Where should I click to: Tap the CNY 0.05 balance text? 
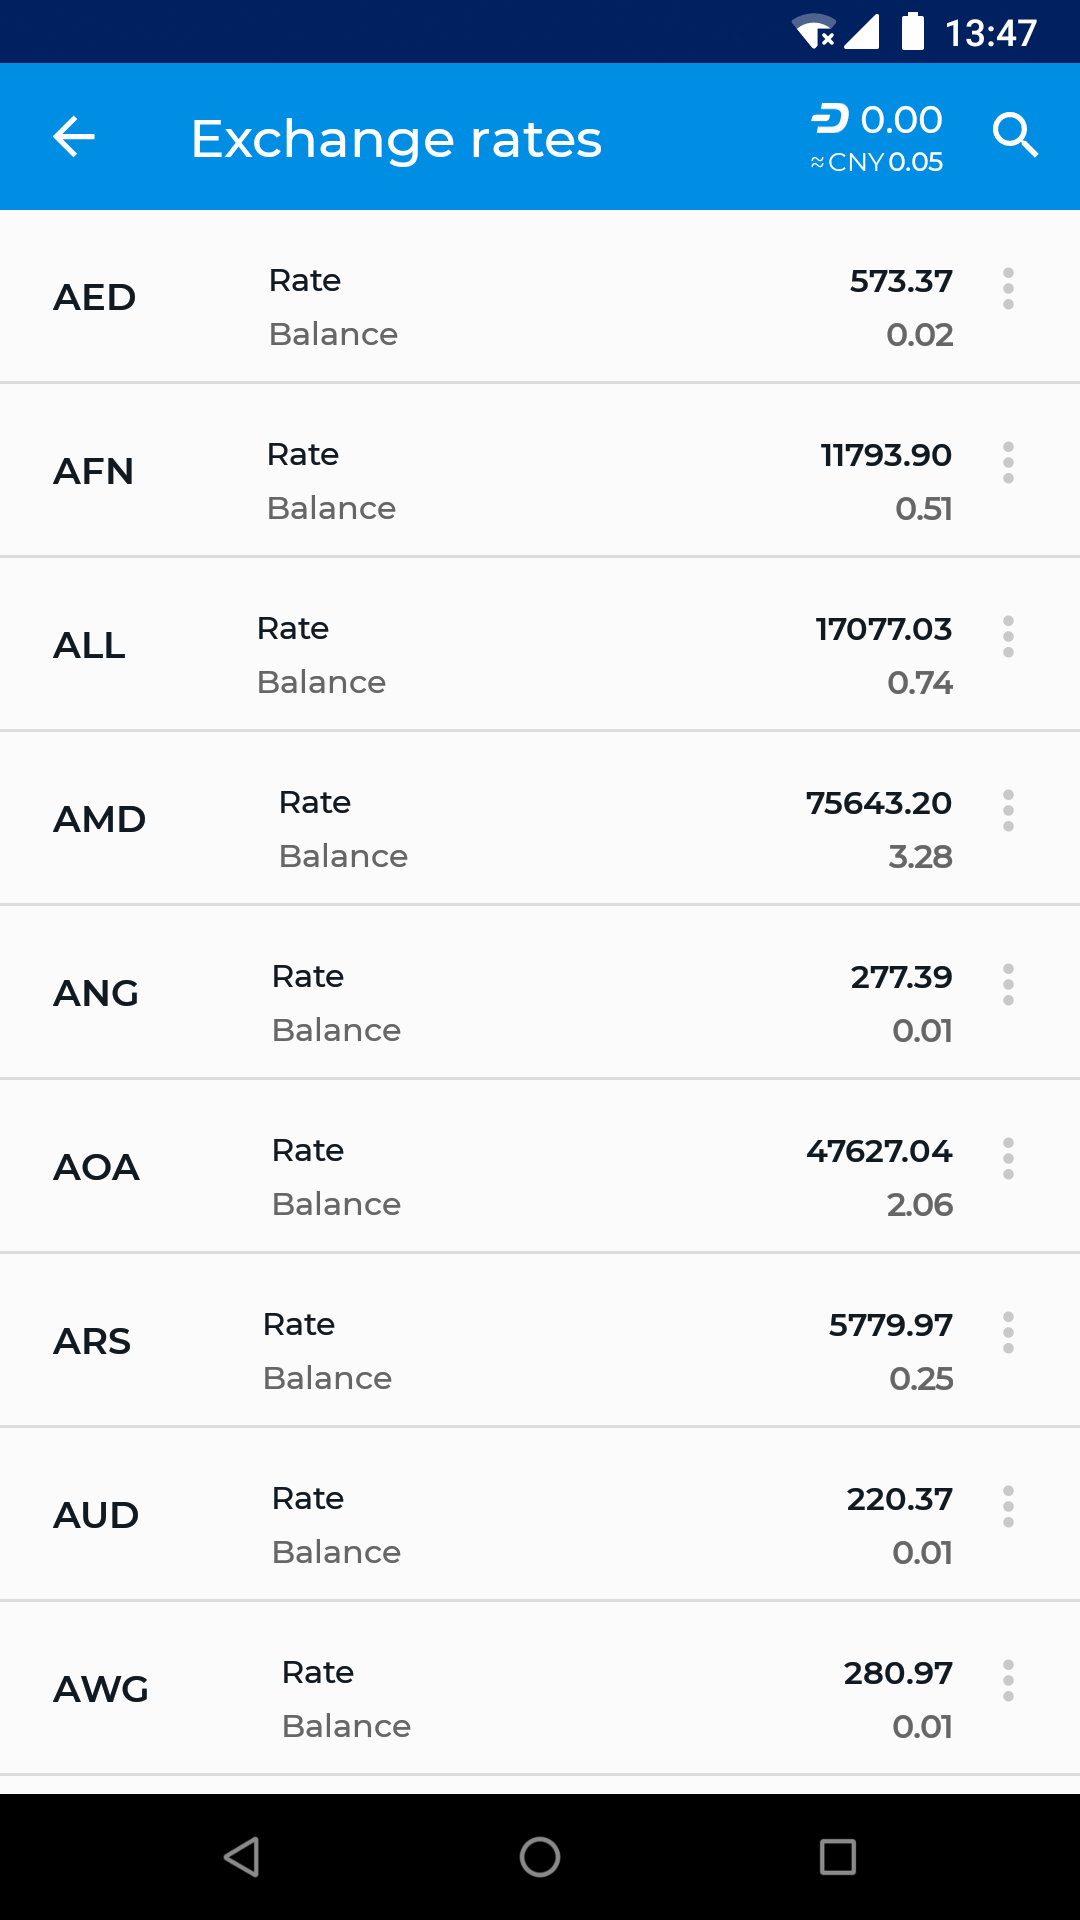pyautogui.click(x=878, y=163)
